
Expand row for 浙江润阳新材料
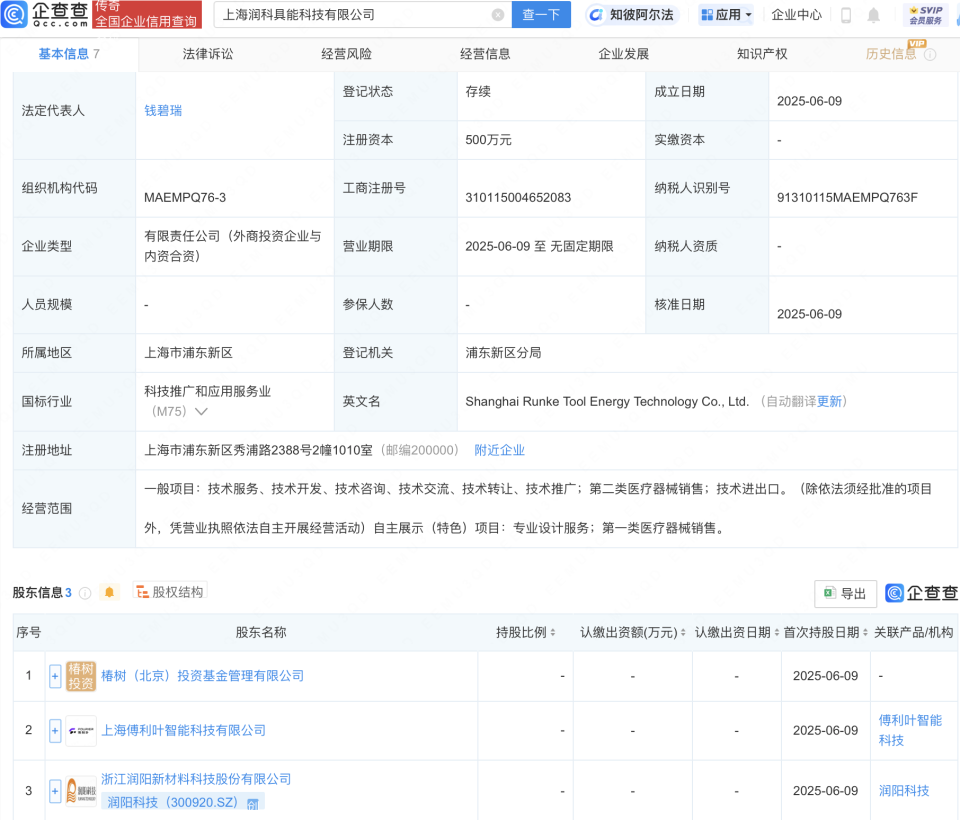55,791
